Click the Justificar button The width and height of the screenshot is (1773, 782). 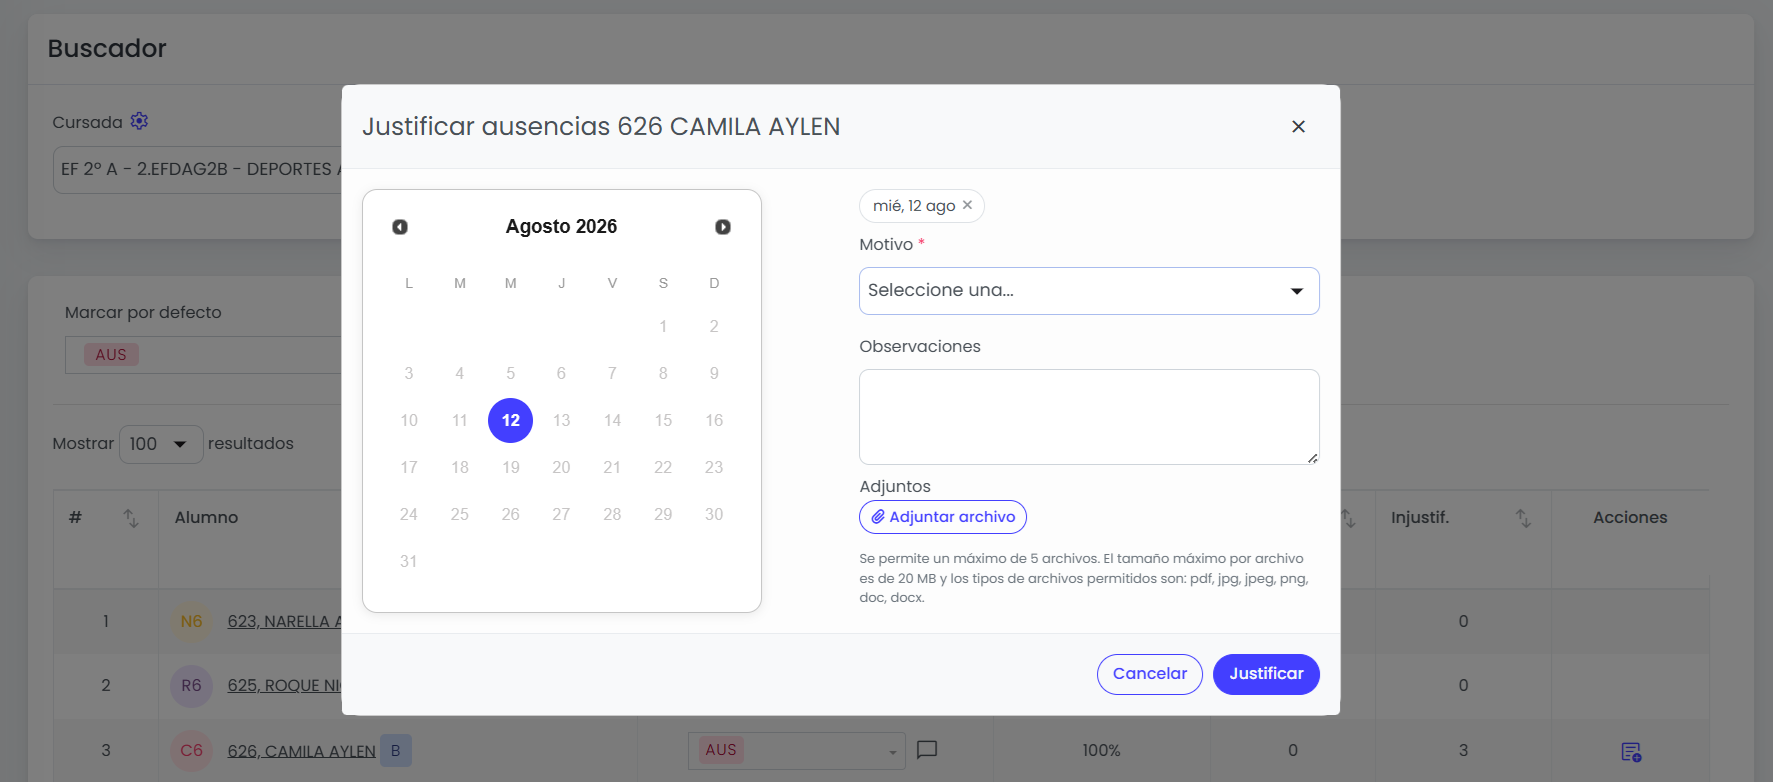1266,674
